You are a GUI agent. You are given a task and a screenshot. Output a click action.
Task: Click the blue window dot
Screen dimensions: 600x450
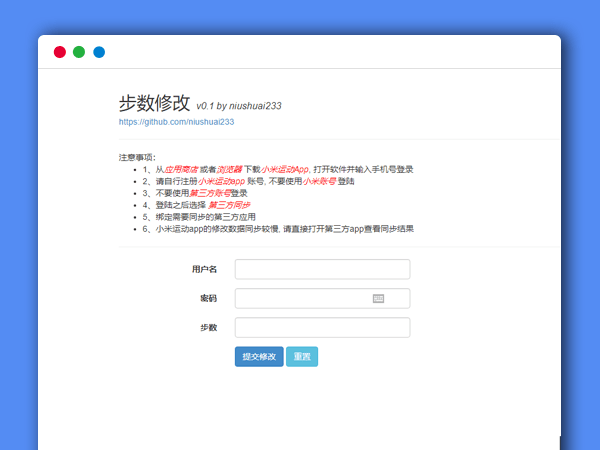point(99,52)
